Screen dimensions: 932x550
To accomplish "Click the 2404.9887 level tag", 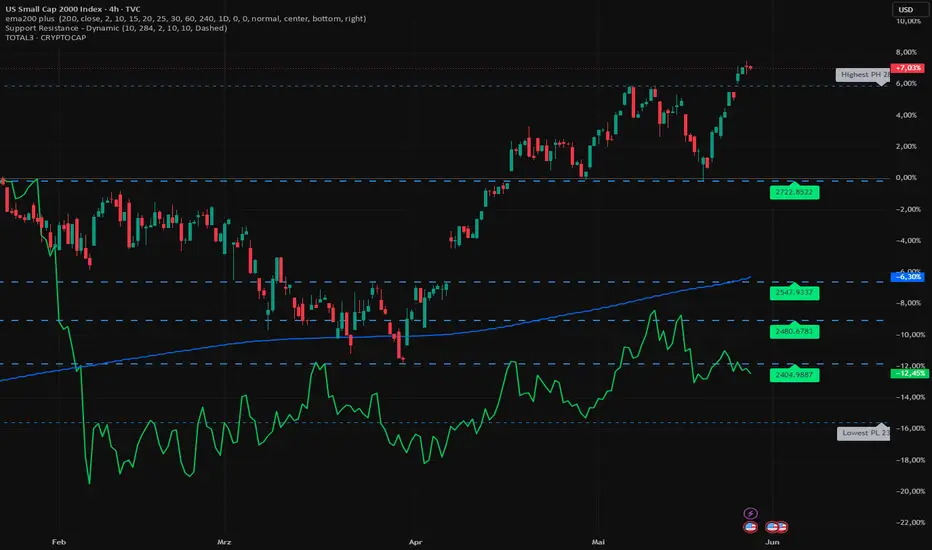I will pos(794,375).
